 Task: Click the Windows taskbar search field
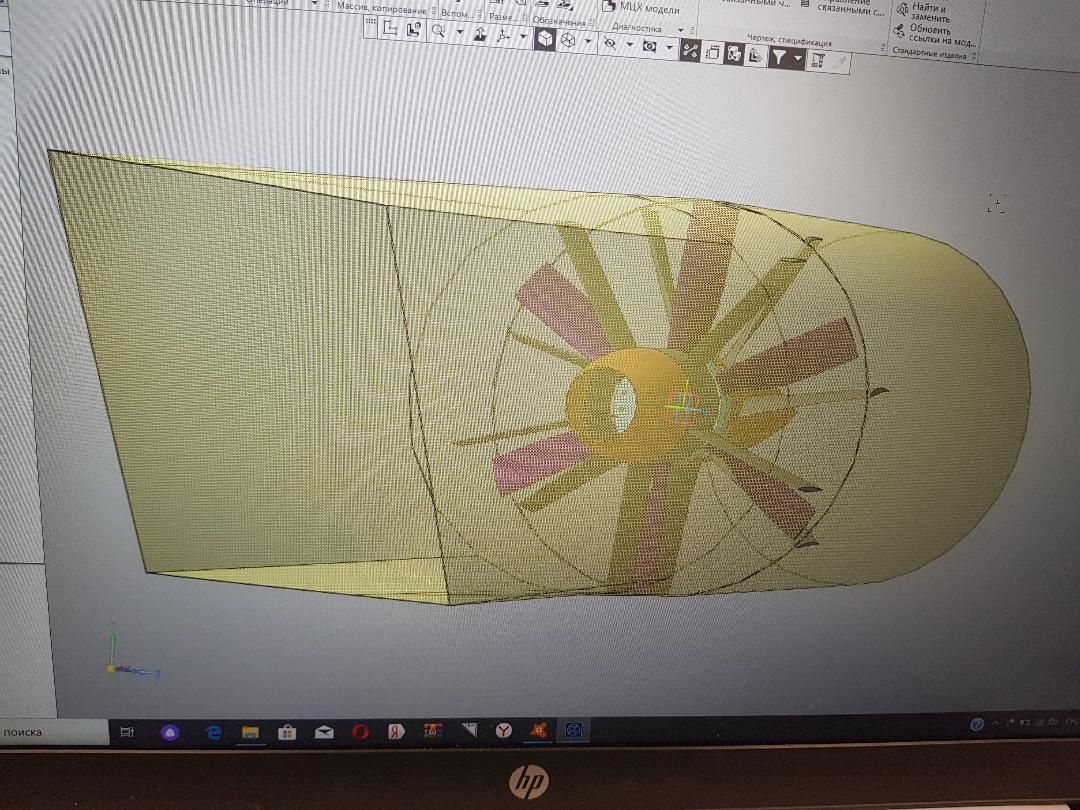(50, 732)
